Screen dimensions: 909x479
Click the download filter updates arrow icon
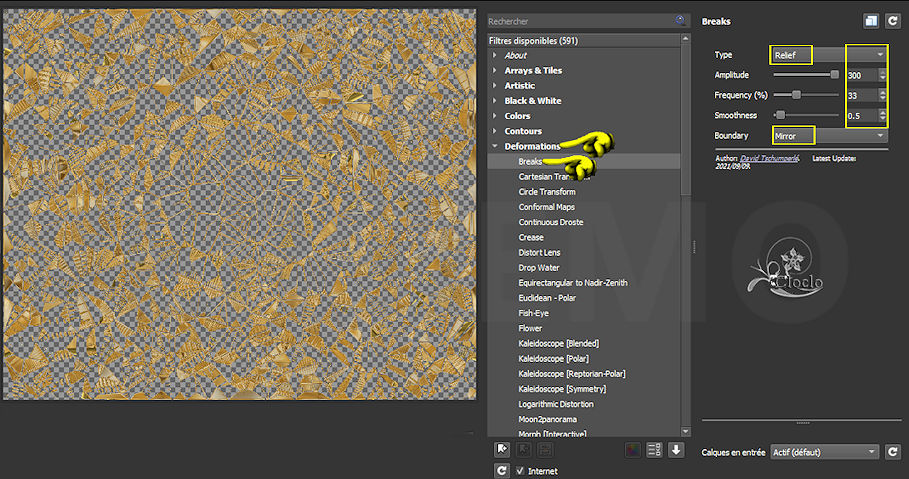677,450
